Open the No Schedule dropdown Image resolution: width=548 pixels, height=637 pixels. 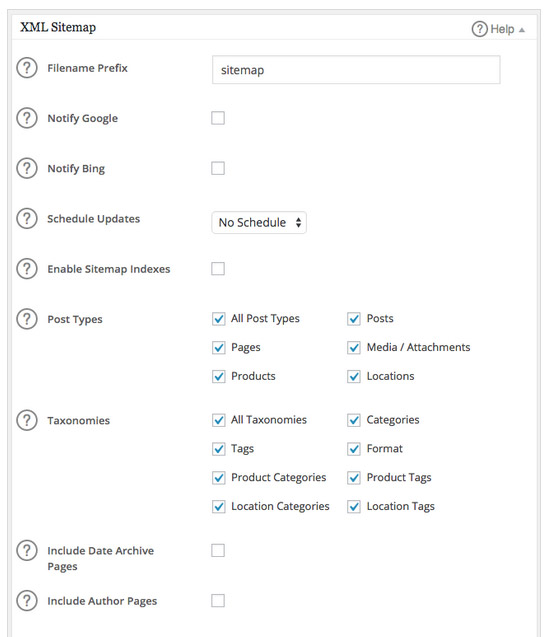click(259, 223)
